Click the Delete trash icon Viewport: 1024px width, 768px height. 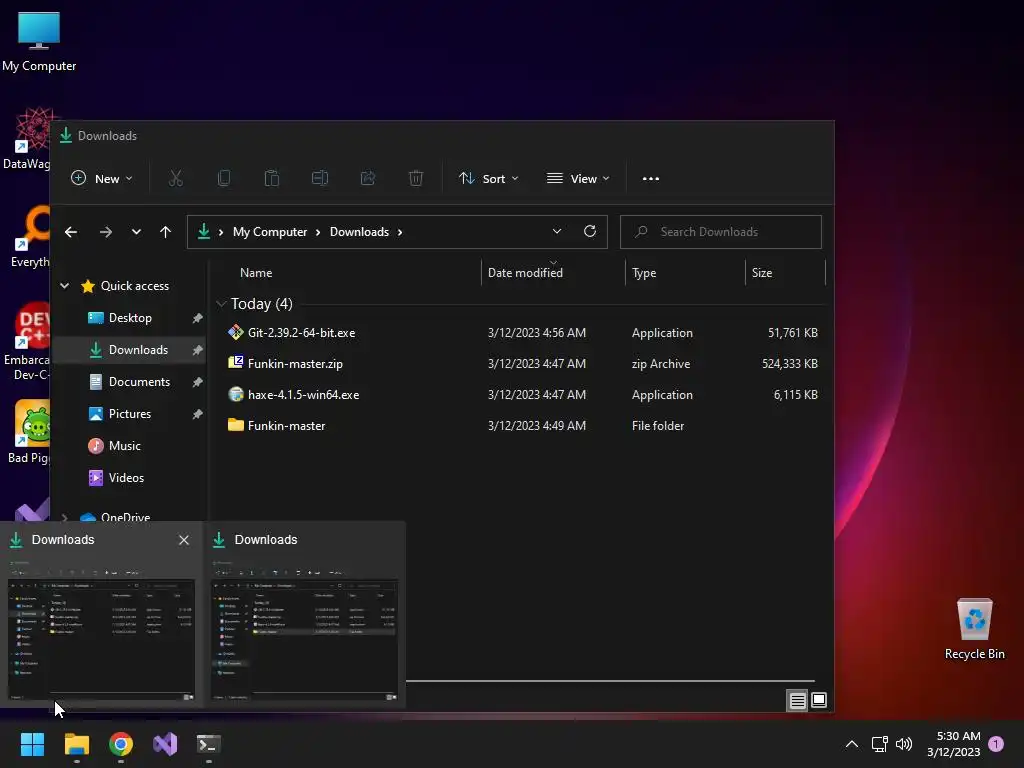[416, 178]
